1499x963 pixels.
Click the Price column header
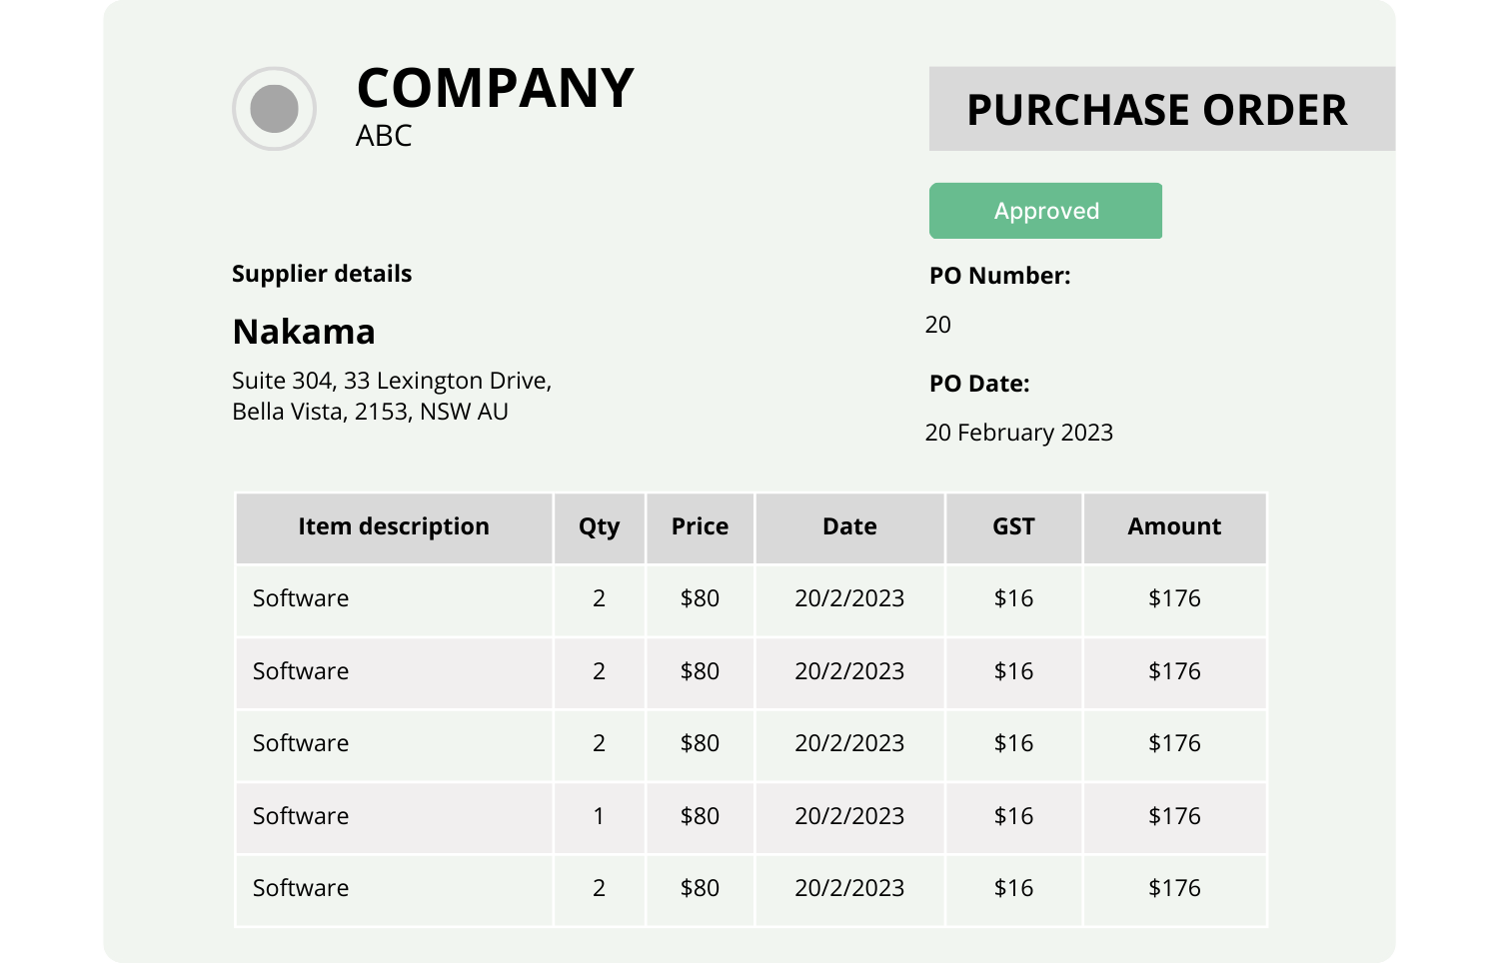coord(700,527)
